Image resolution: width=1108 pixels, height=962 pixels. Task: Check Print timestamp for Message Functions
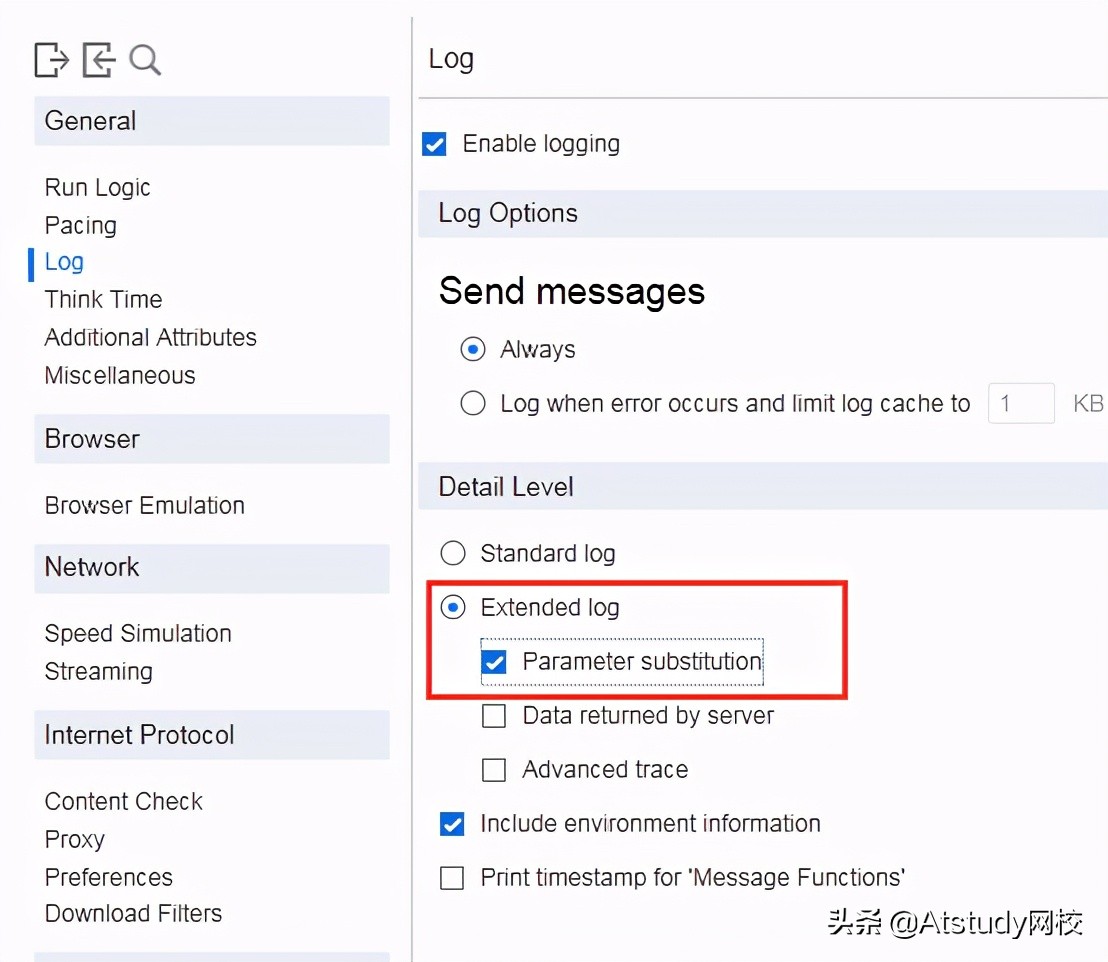tap(452, 878)
